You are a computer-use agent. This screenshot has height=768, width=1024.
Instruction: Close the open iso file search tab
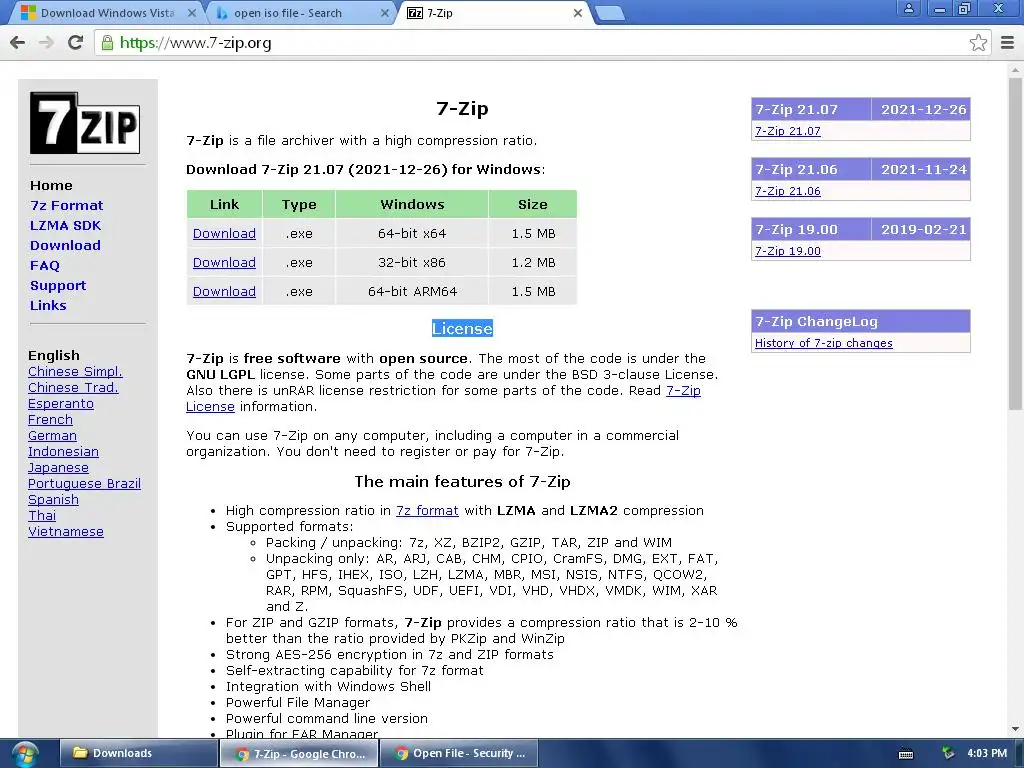(x=385, y=13)
